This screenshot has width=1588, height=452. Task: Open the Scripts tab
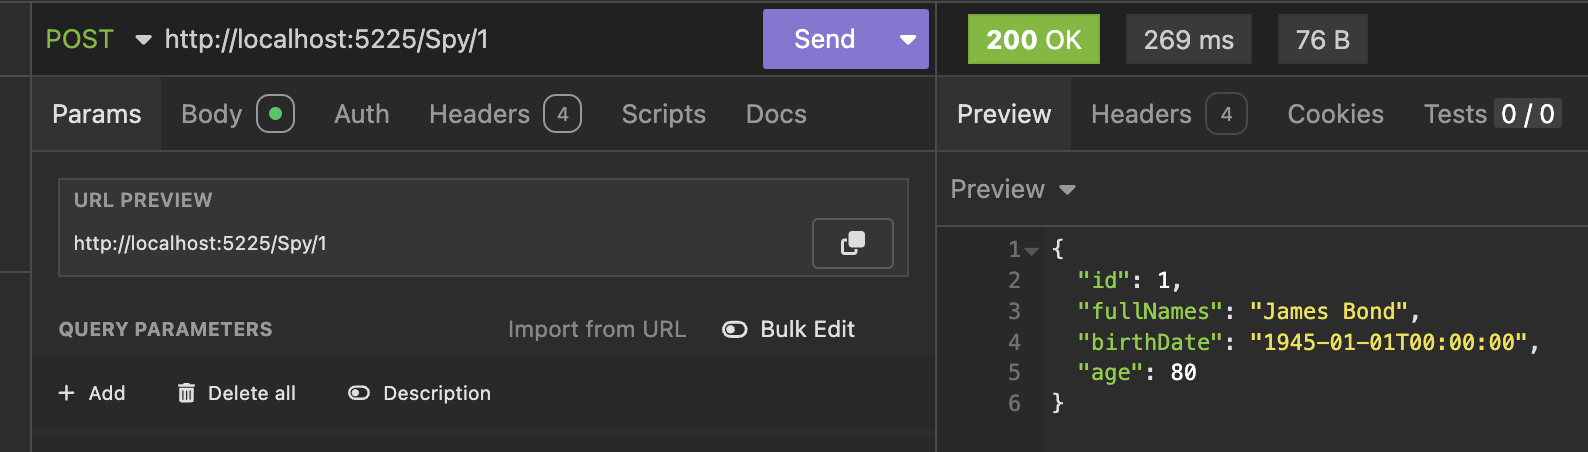click(663, 114)
